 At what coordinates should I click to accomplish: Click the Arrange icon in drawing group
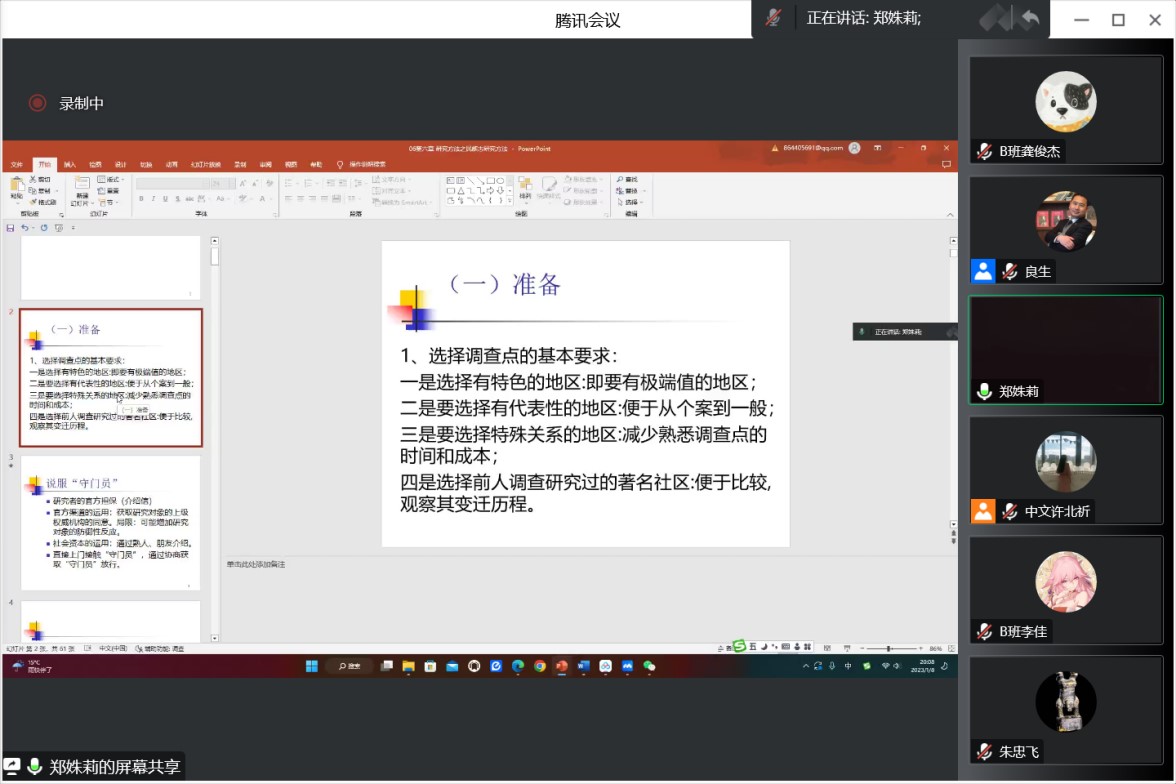click(526, 186)
